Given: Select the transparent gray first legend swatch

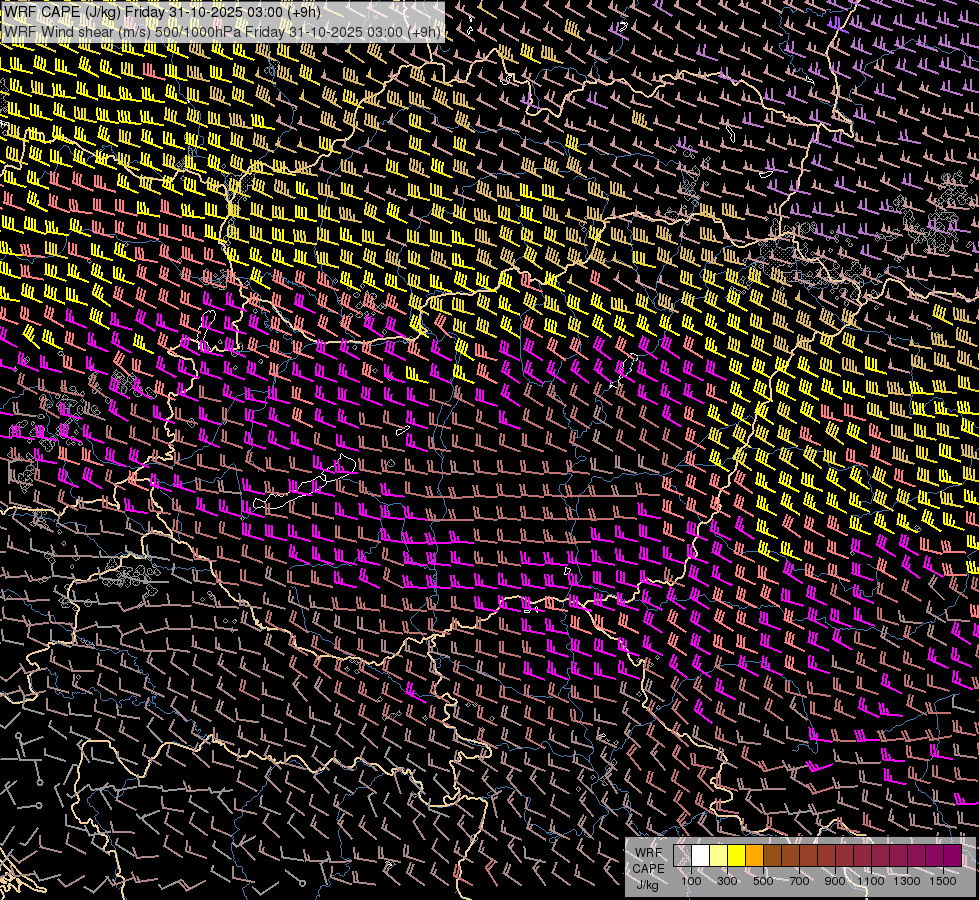Looking at the screenshot, I should coord(682,855).
